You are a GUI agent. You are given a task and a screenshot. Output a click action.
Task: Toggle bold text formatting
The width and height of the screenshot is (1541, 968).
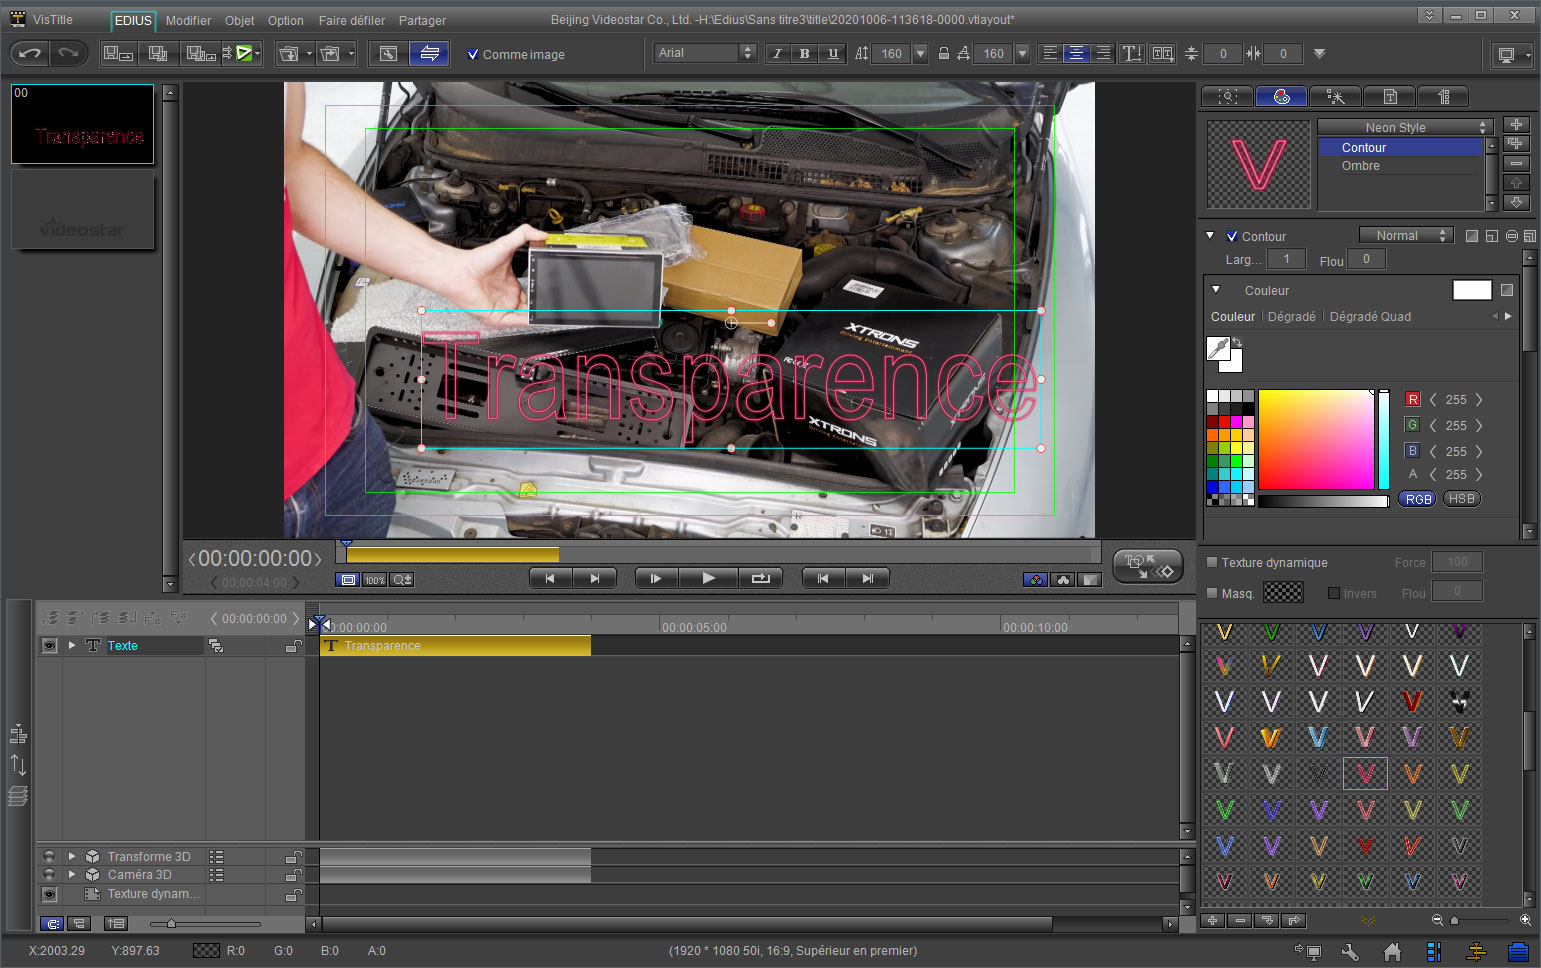point(805,54)
